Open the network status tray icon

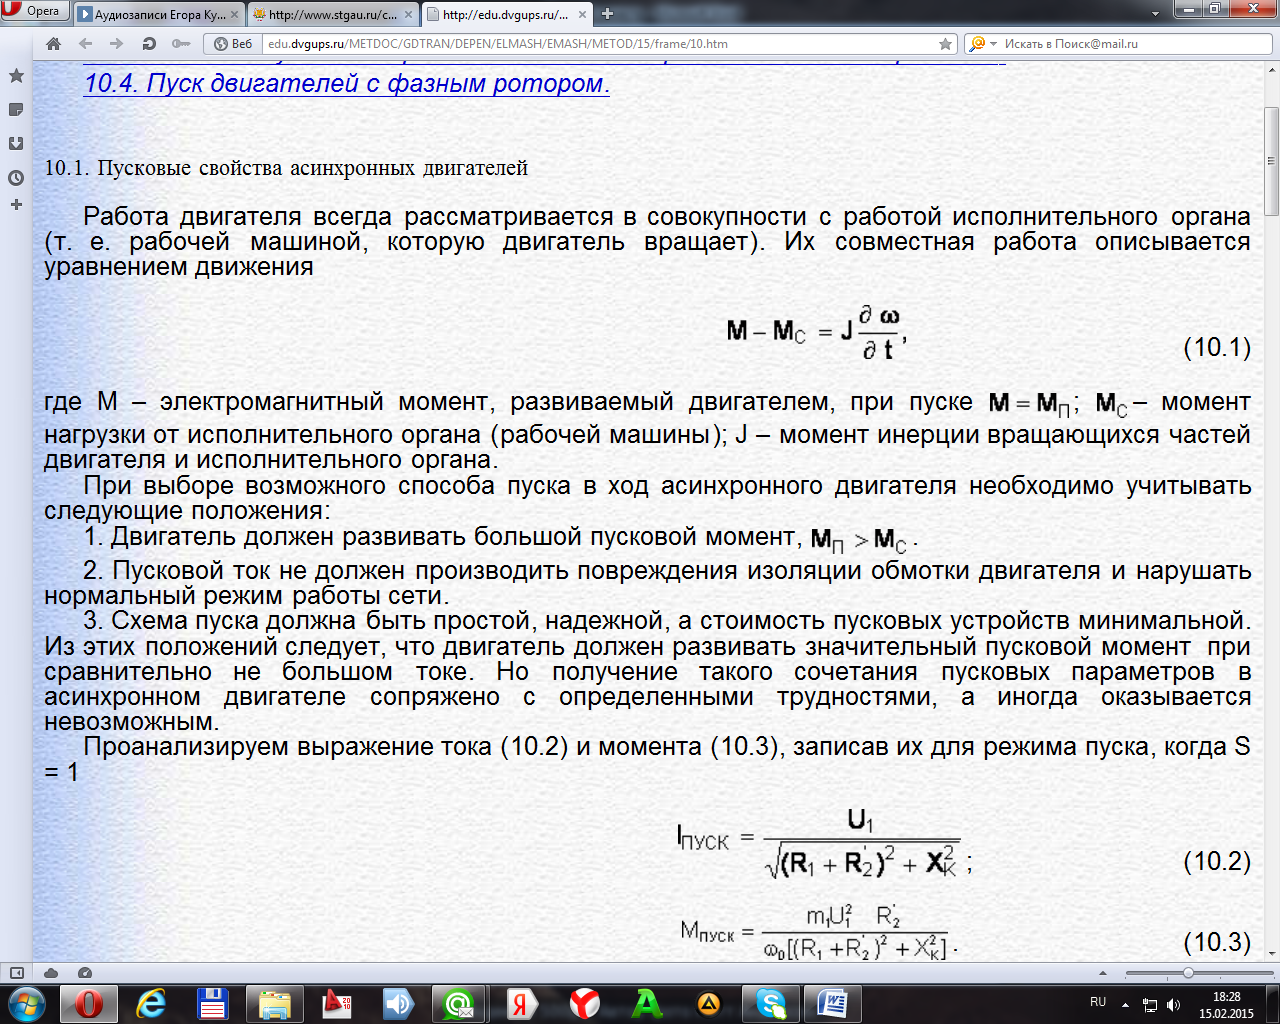pos(1150,1004)
